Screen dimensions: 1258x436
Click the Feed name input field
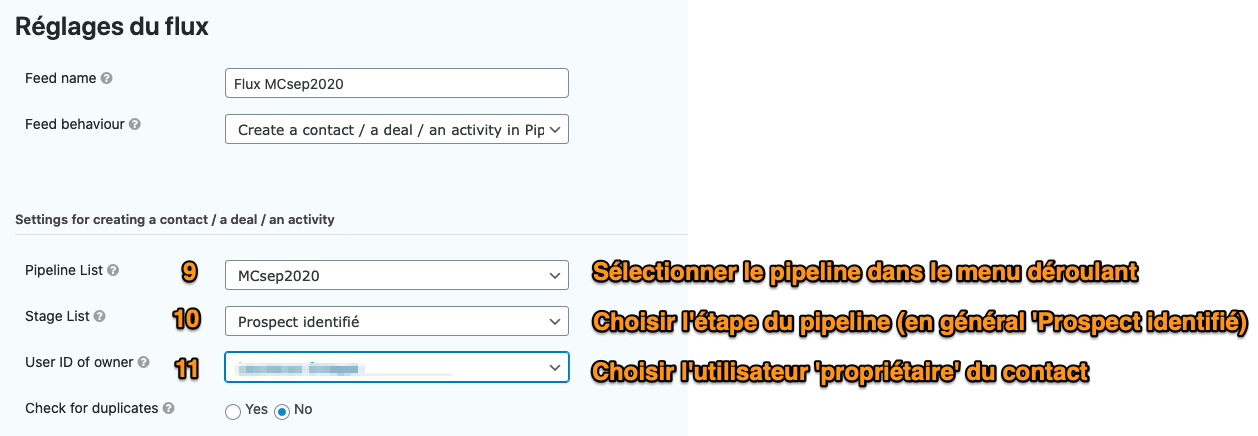397,83
